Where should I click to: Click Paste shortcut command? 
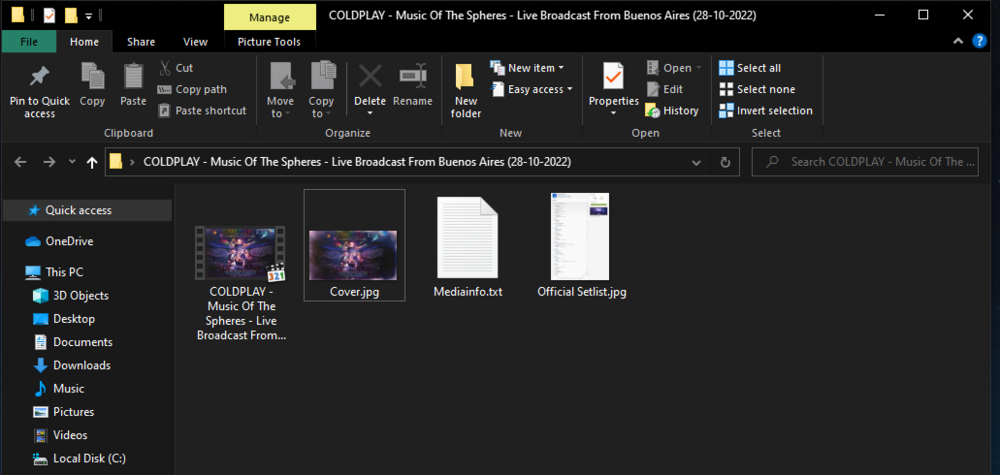click(x=202, y=110)
